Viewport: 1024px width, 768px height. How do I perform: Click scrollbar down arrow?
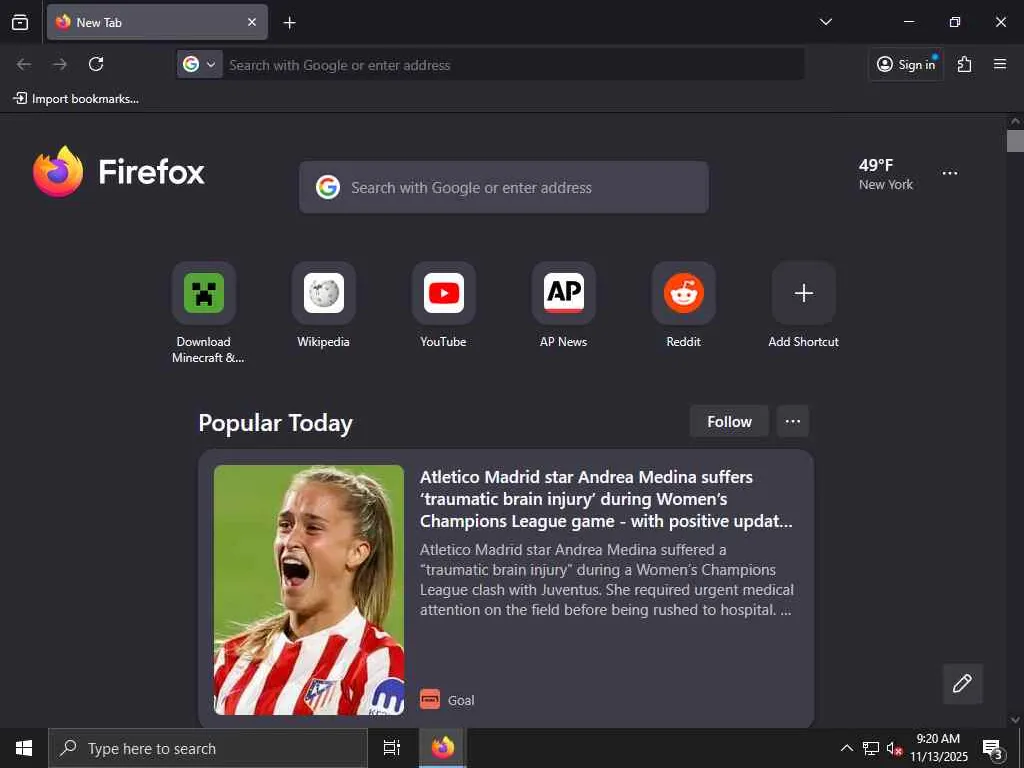1015,720
